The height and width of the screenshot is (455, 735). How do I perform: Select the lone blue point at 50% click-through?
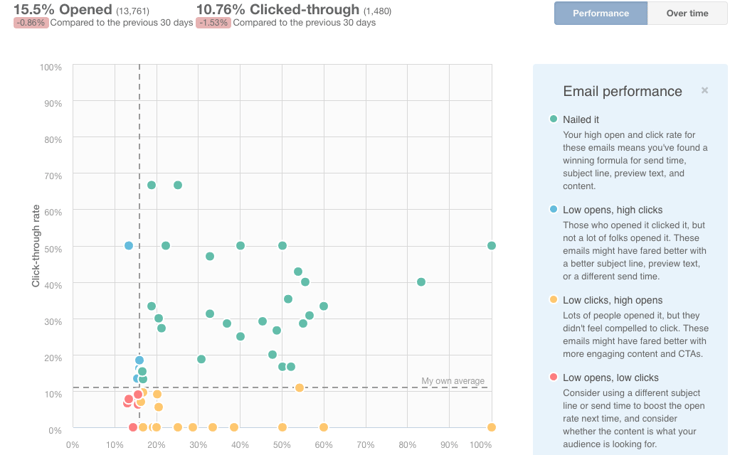tap(129, 246)
